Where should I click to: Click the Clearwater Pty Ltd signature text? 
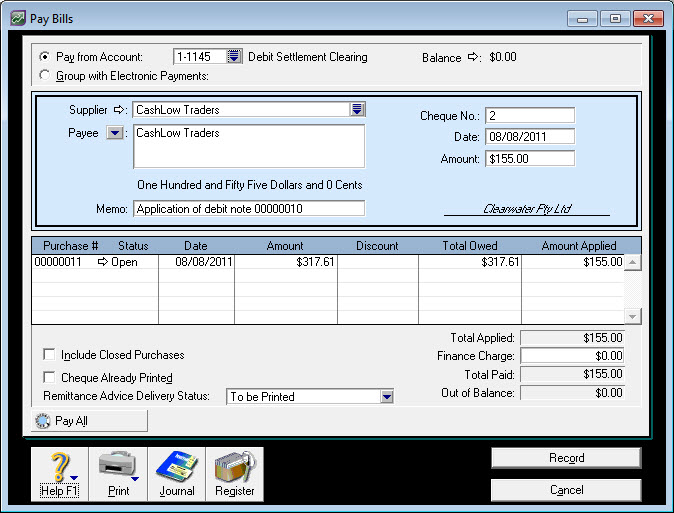point(527,209)
